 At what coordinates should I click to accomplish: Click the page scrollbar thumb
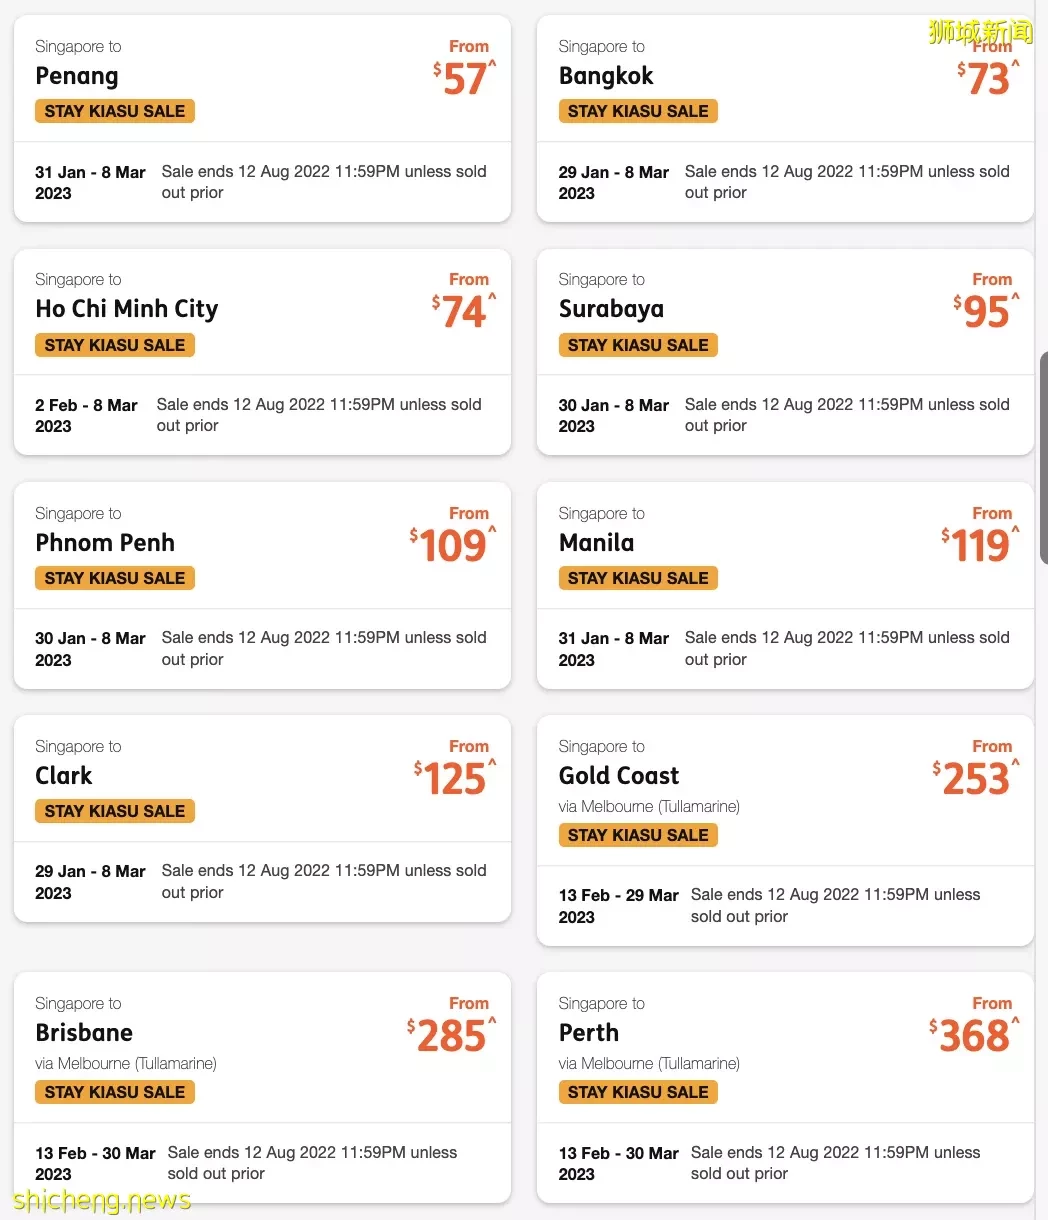click(x=1043, y=457)
